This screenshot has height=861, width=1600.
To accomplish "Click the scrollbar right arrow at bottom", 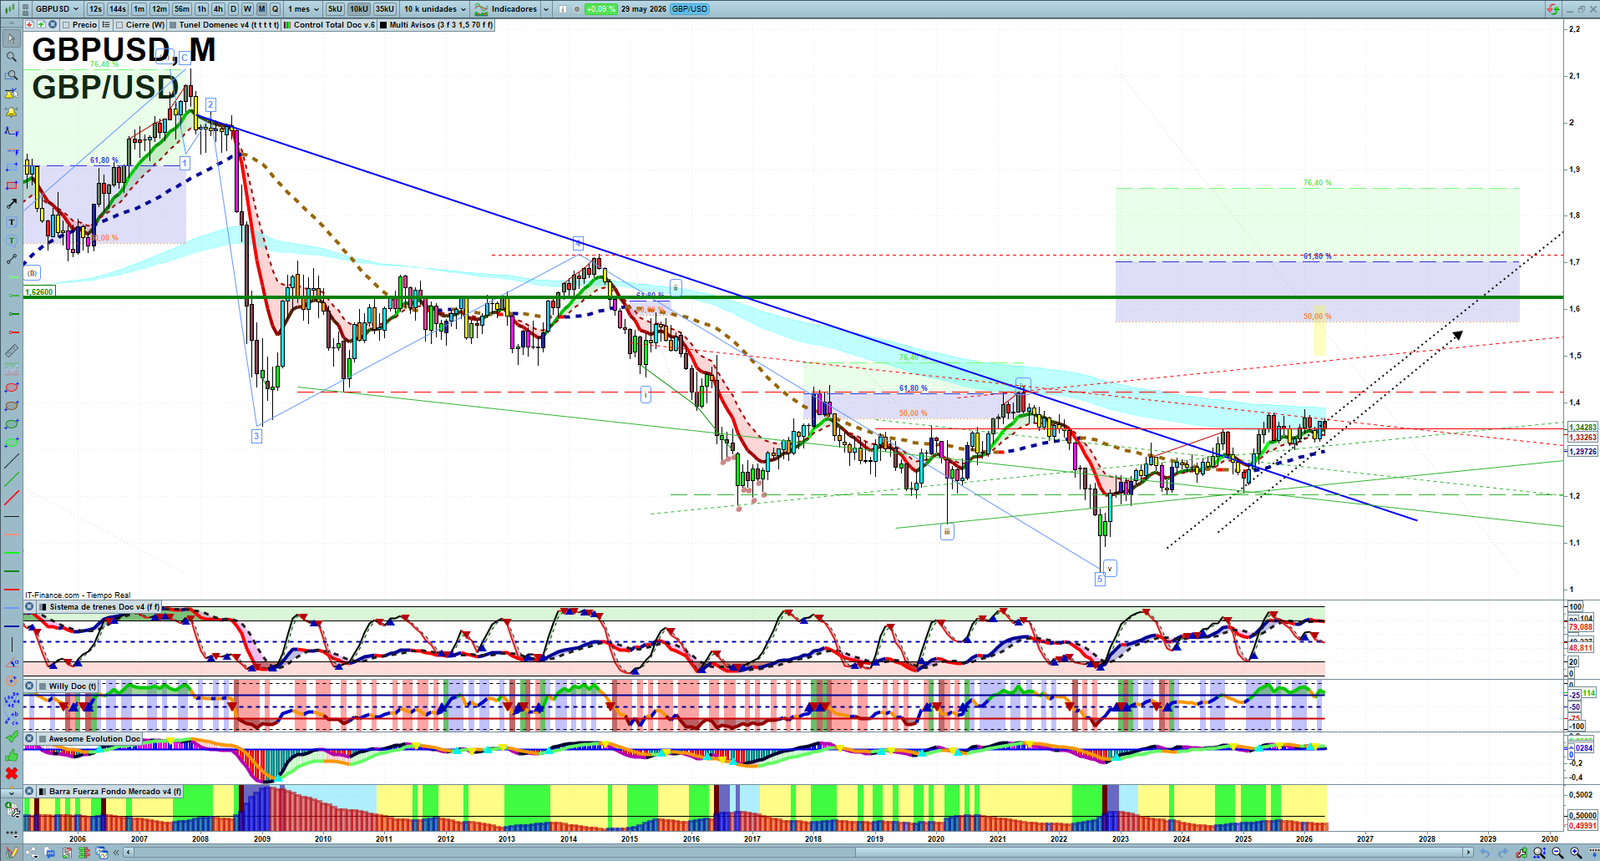I will (1468, 853).
